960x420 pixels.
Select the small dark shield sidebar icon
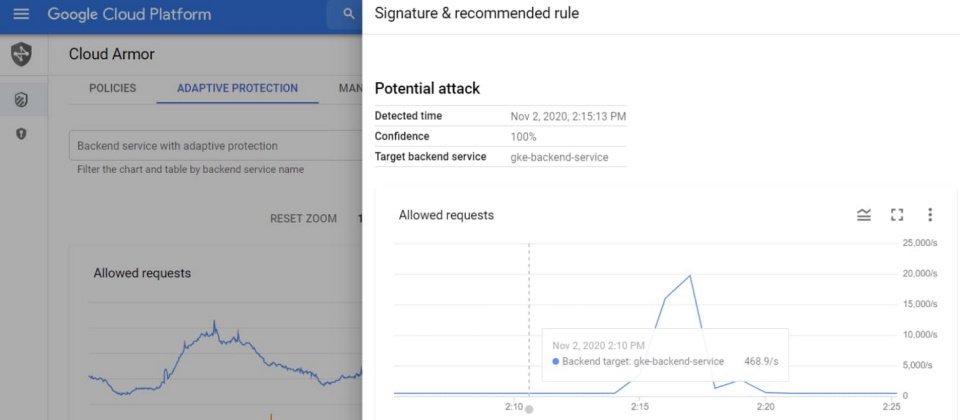click(21, 133)
